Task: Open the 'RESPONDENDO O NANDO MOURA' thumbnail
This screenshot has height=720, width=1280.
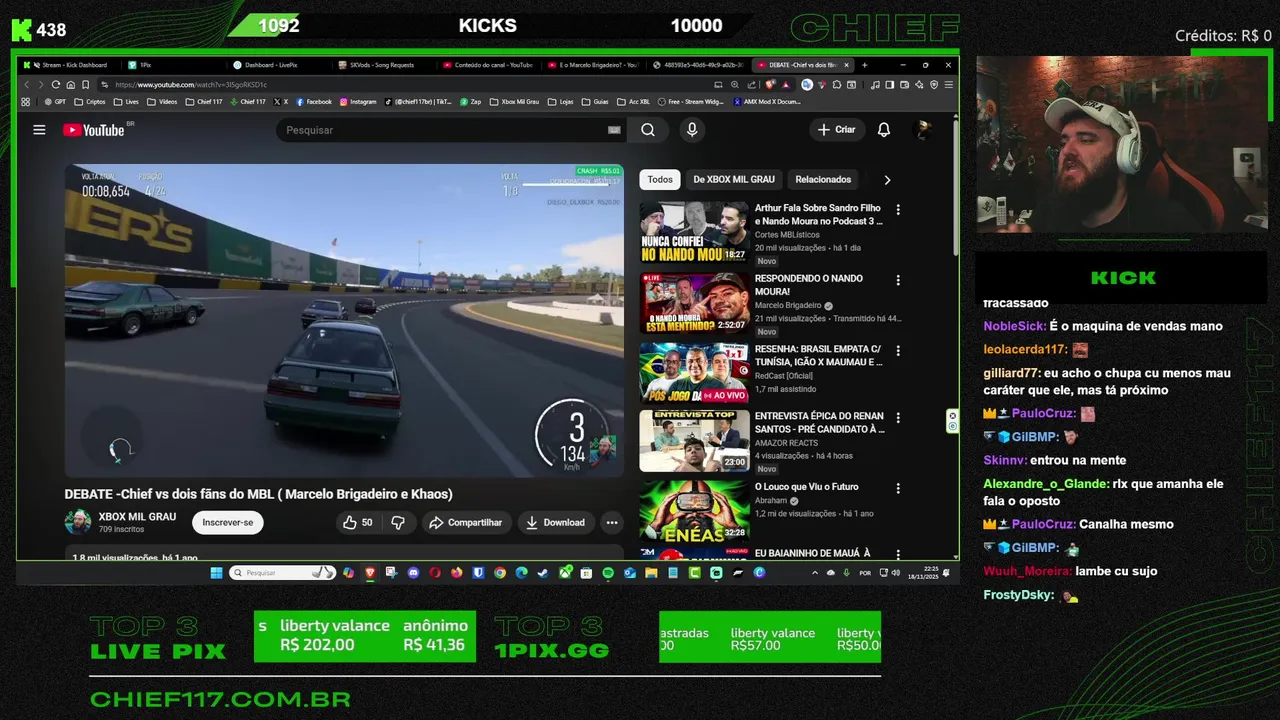Action: tap(694, 302)
